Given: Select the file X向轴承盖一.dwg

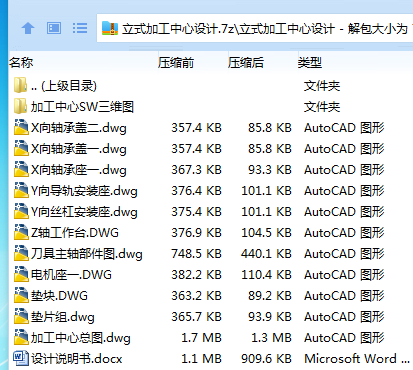Looking at the screenshot, I should click(79, 149).
